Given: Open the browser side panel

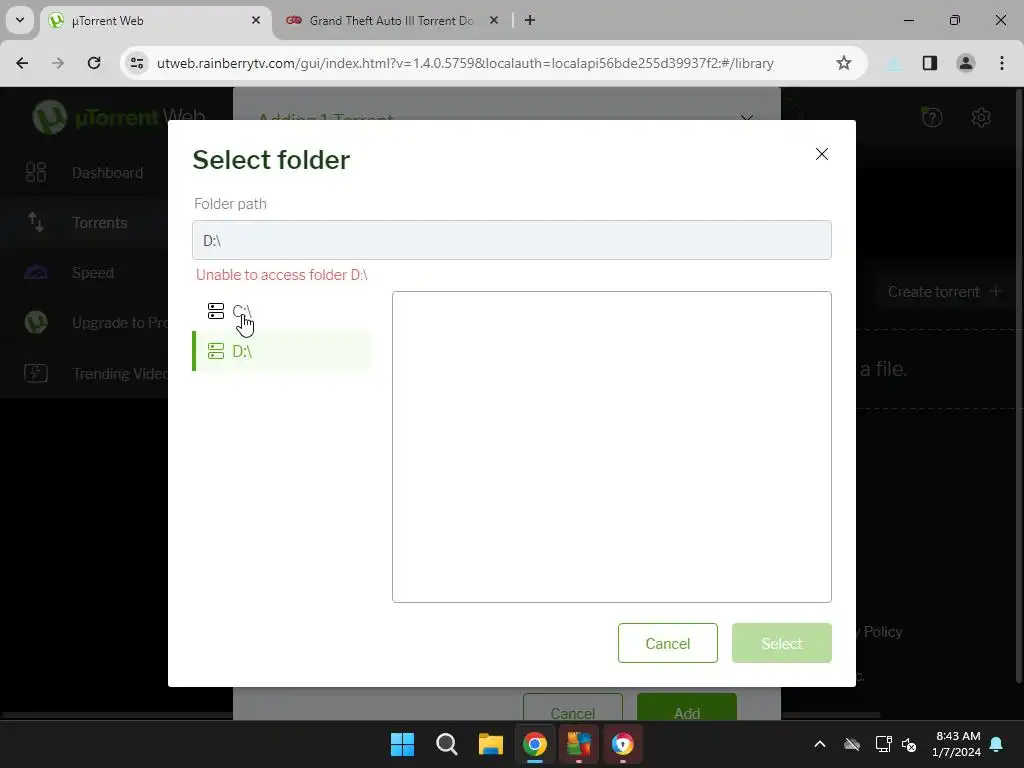Looking at the screenshot, I should [x=929, y=63].
